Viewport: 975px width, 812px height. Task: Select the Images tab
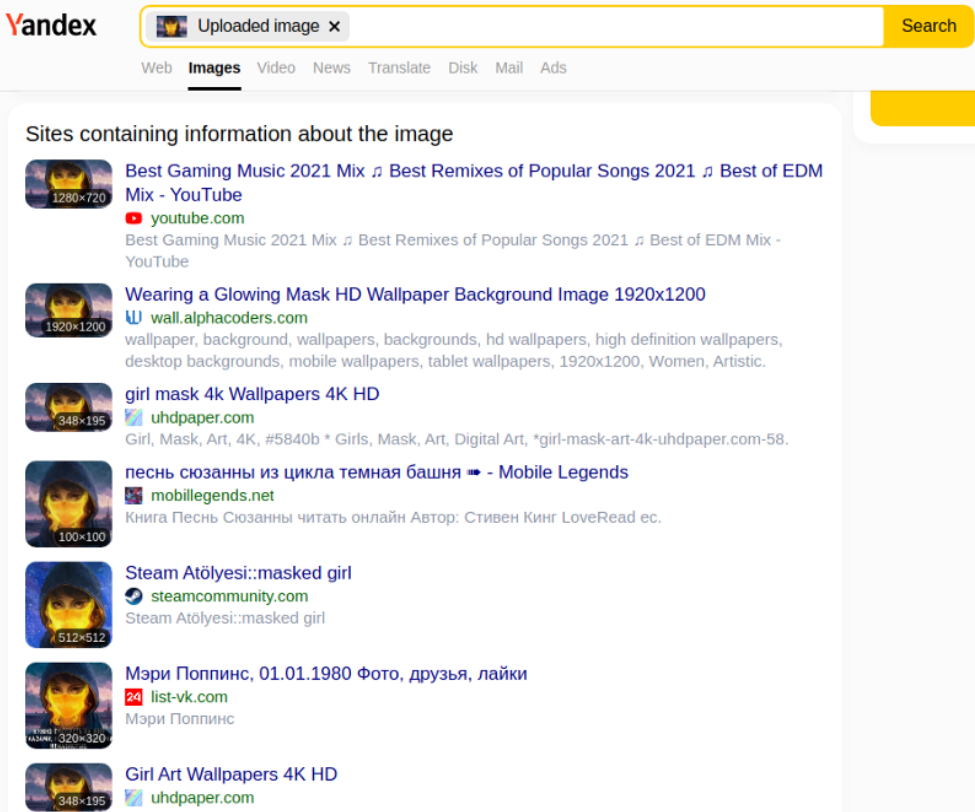point(215,68)
